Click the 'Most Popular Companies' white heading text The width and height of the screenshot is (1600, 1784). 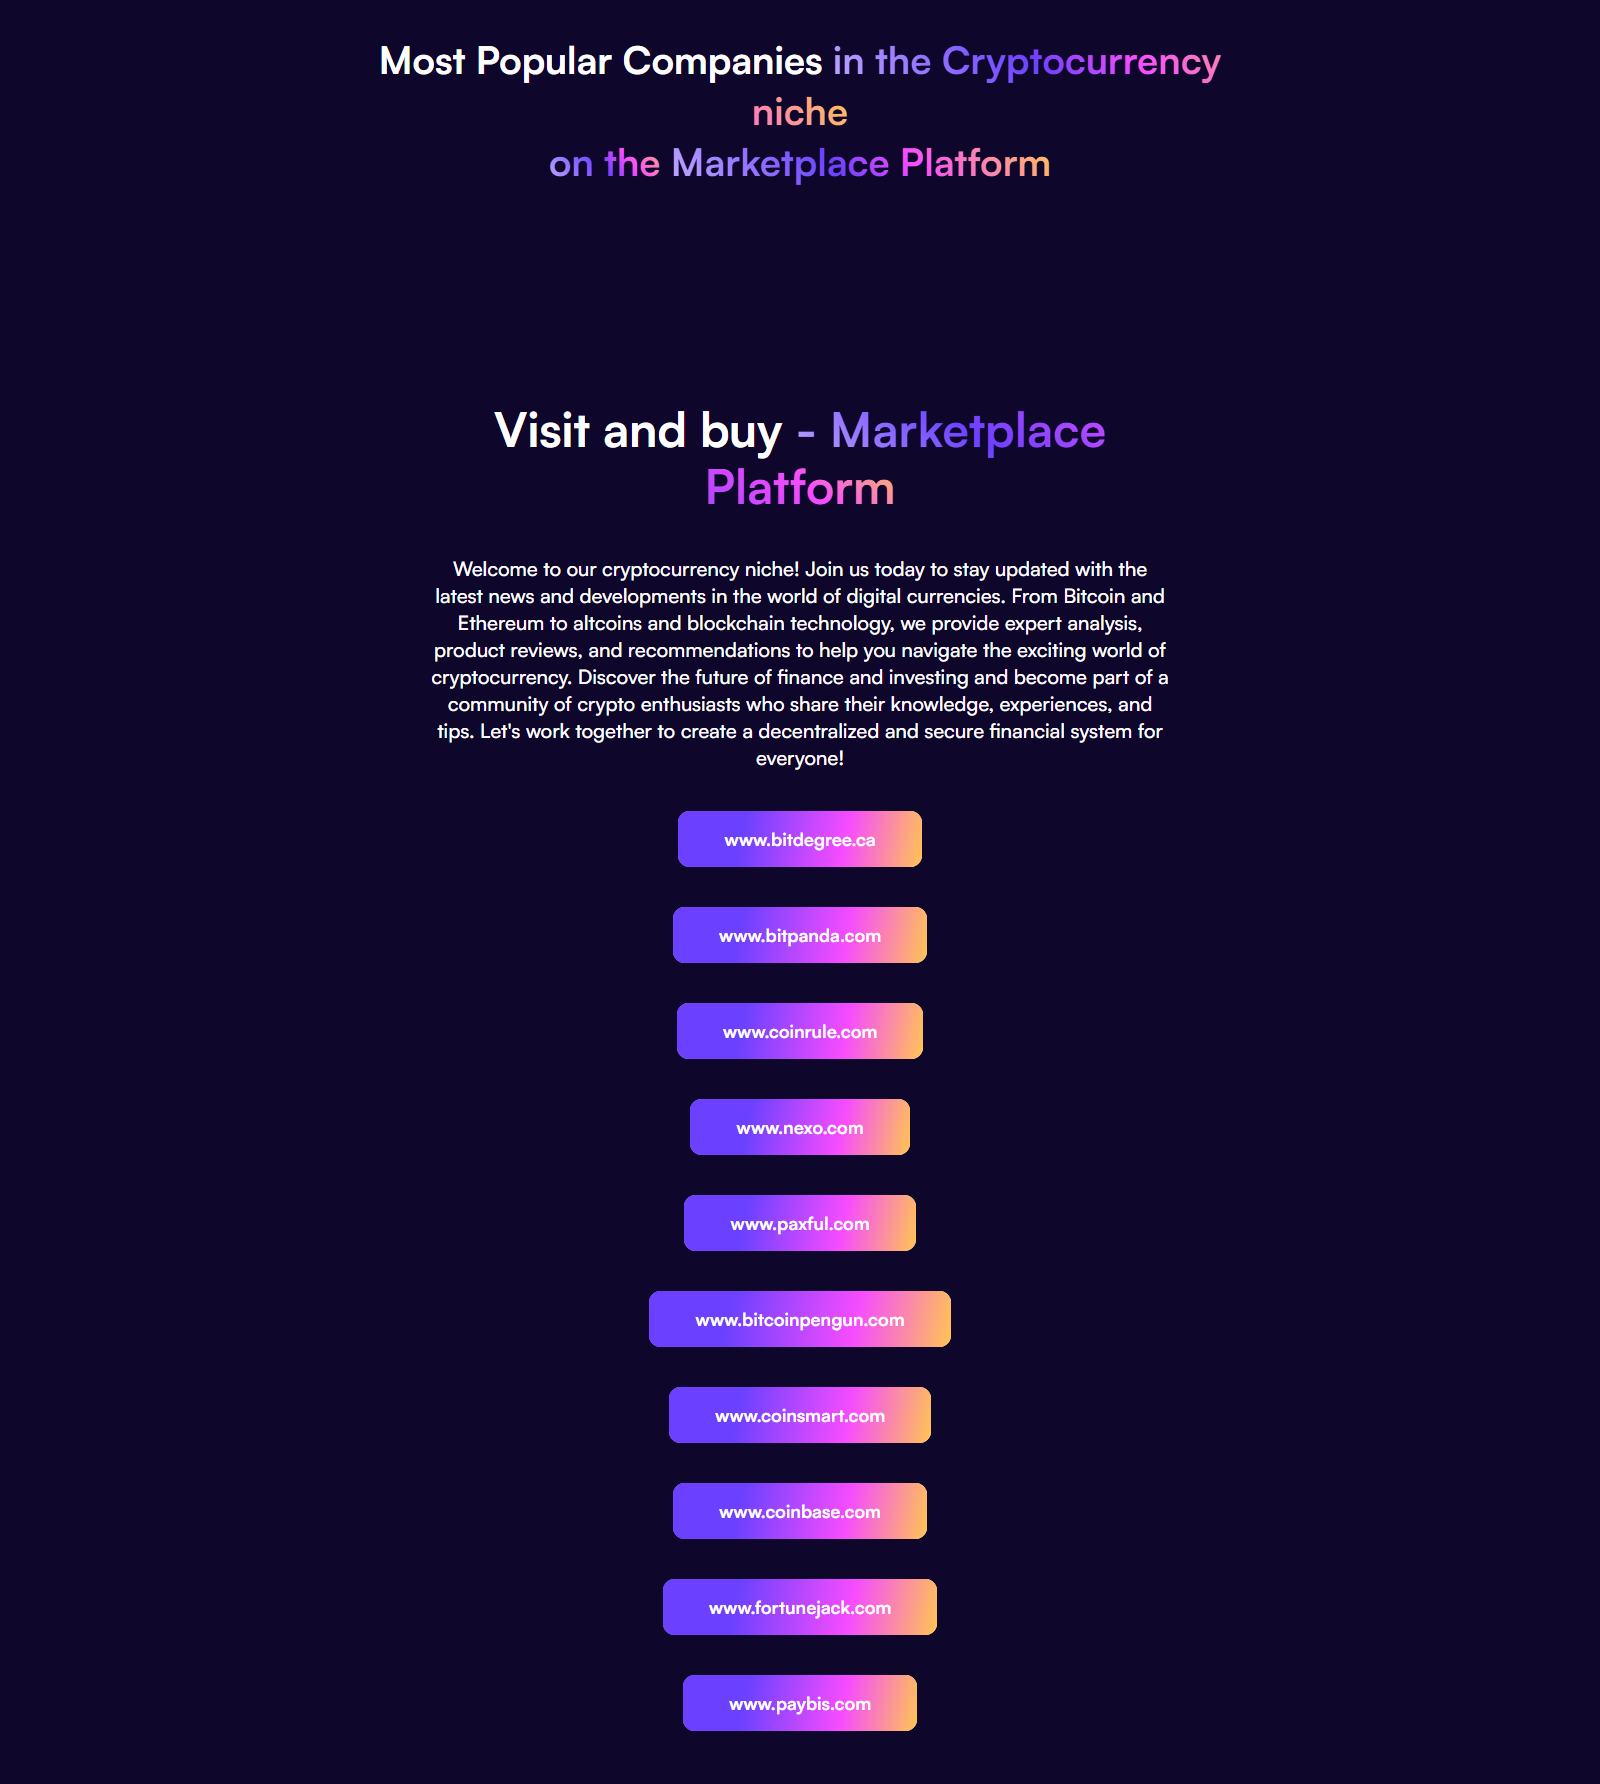(x=601, y=62)
